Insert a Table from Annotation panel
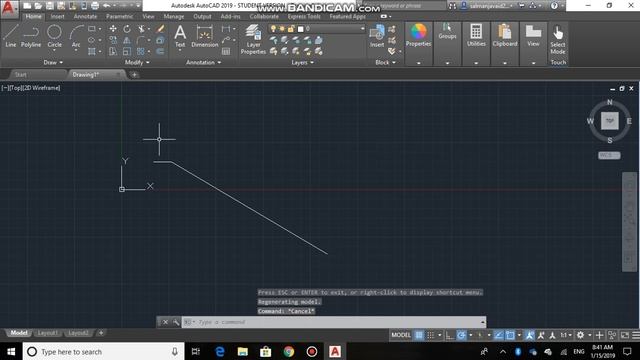The image size is (640, 360). (x=226, y=51)
